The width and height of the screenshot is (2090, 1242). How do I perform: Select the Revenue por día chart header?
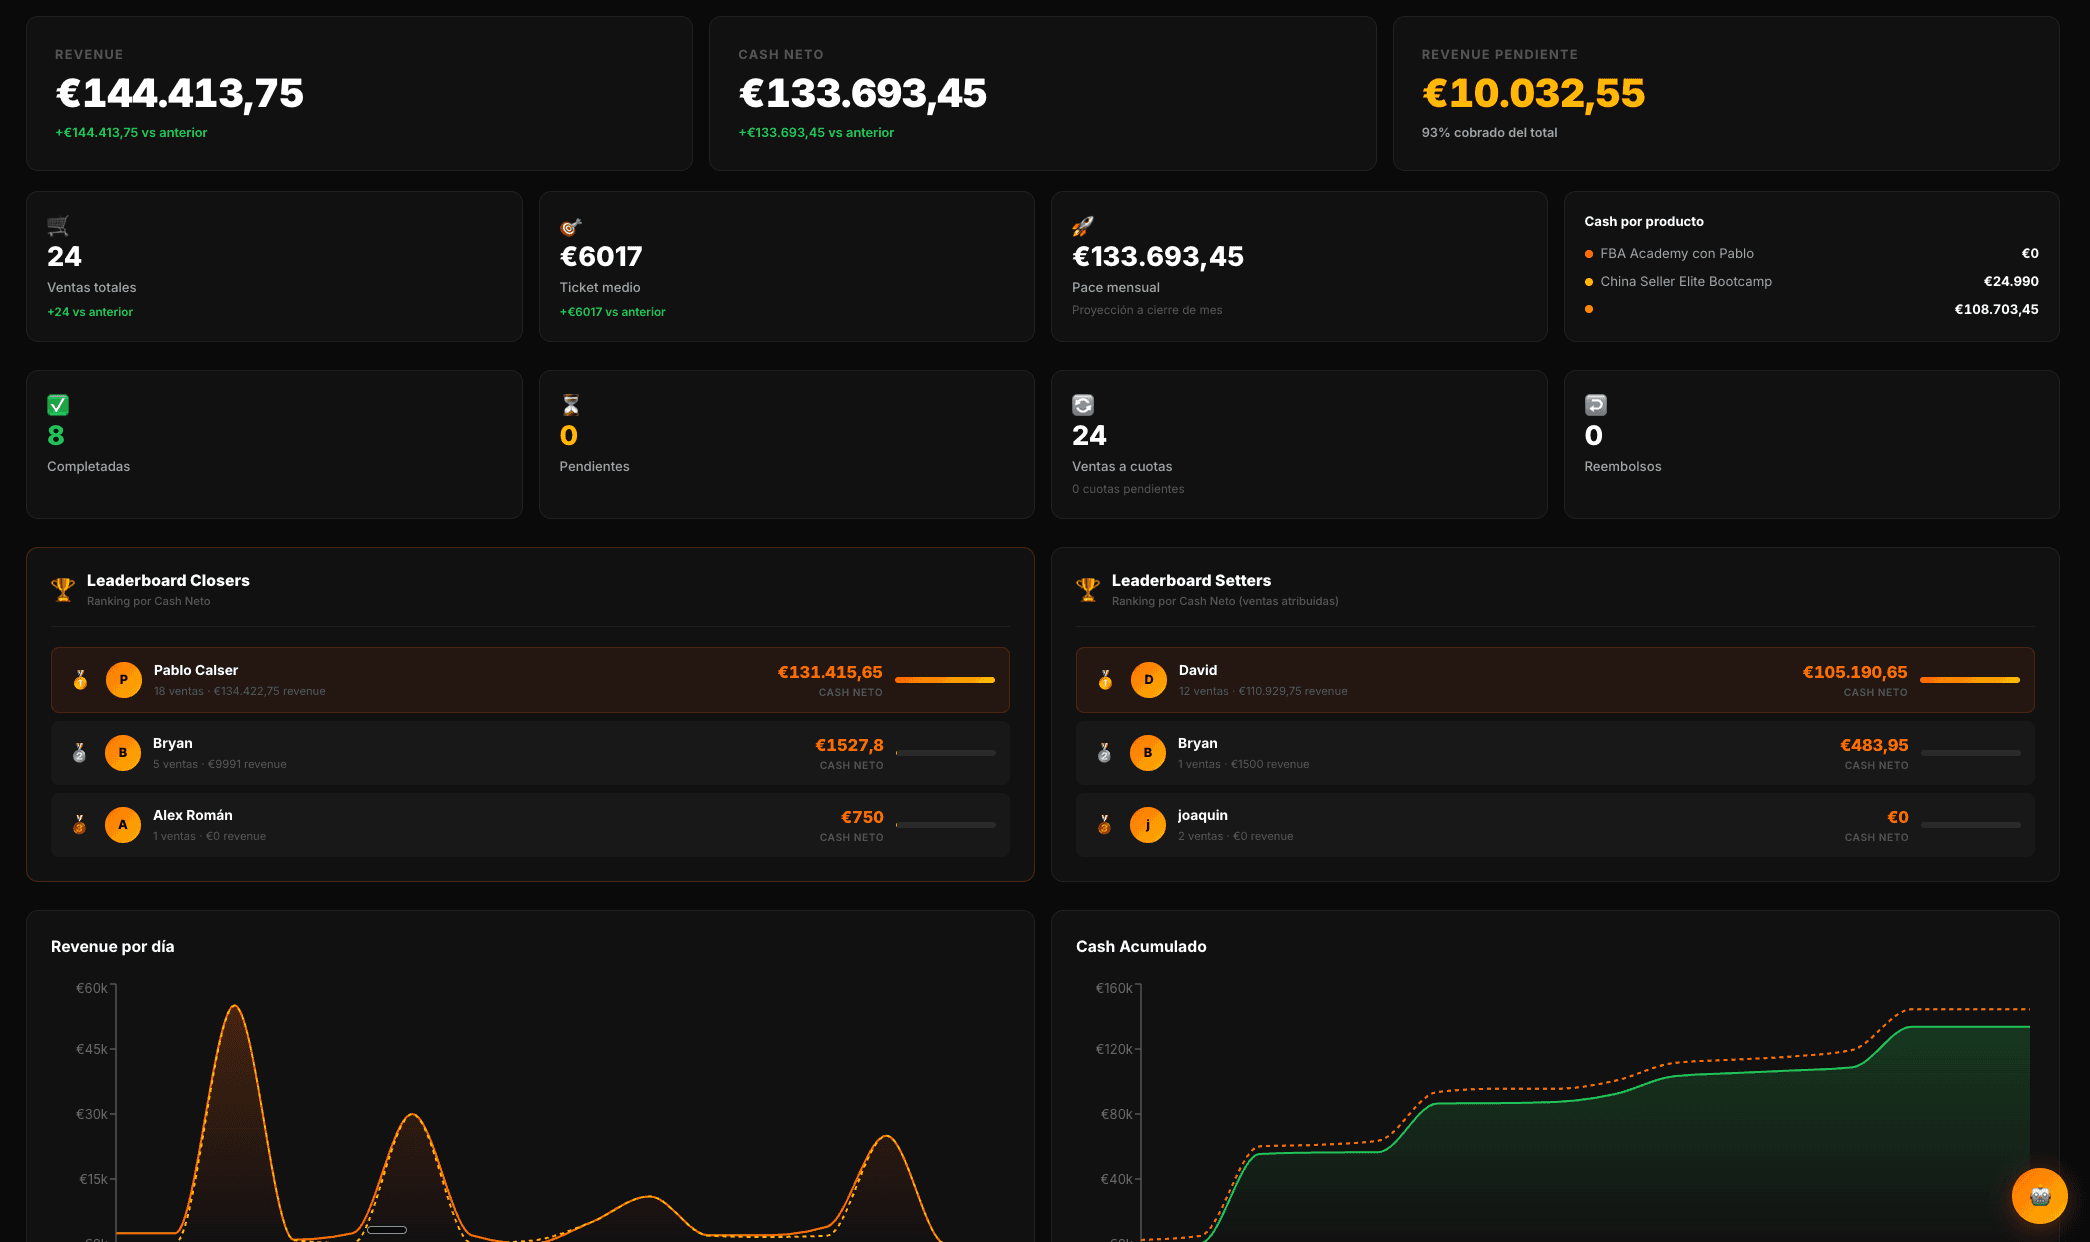(x=112, y=946)
